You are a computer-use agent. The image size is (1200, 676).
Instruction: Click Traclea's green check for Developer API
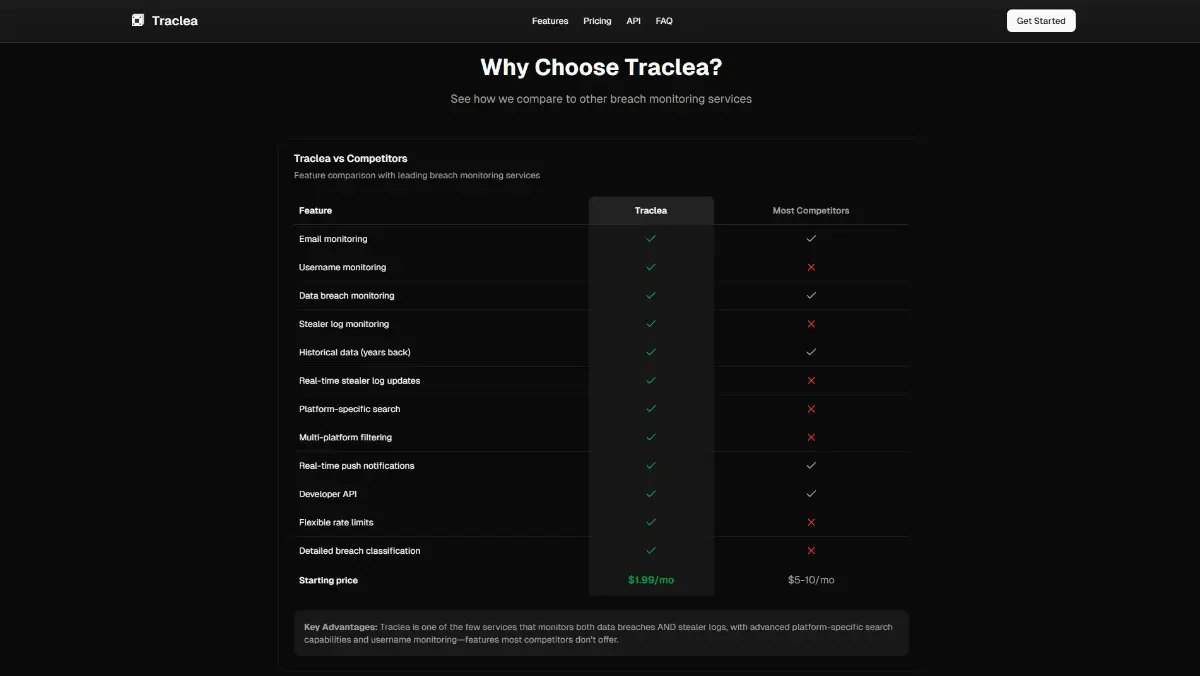tap(651, 494)
